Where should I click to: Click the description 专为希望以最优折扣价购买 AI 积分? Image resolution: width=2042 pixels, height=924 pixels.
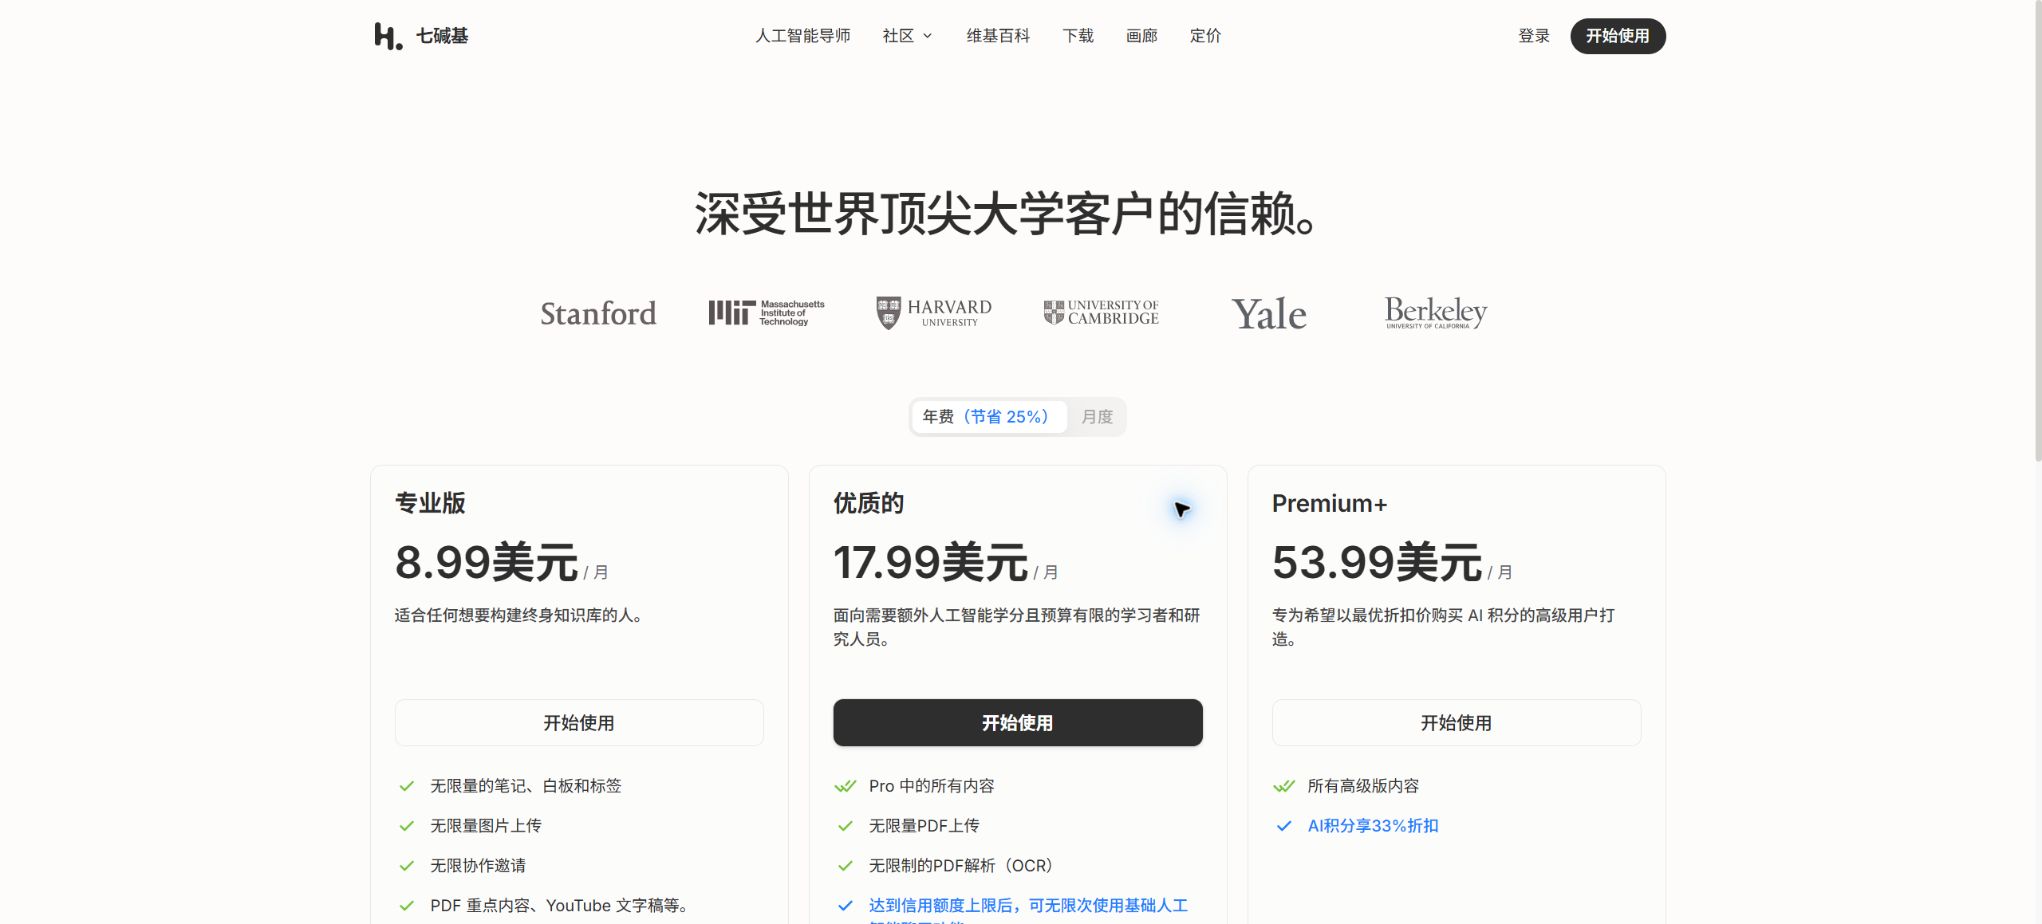click(1443, 628)
